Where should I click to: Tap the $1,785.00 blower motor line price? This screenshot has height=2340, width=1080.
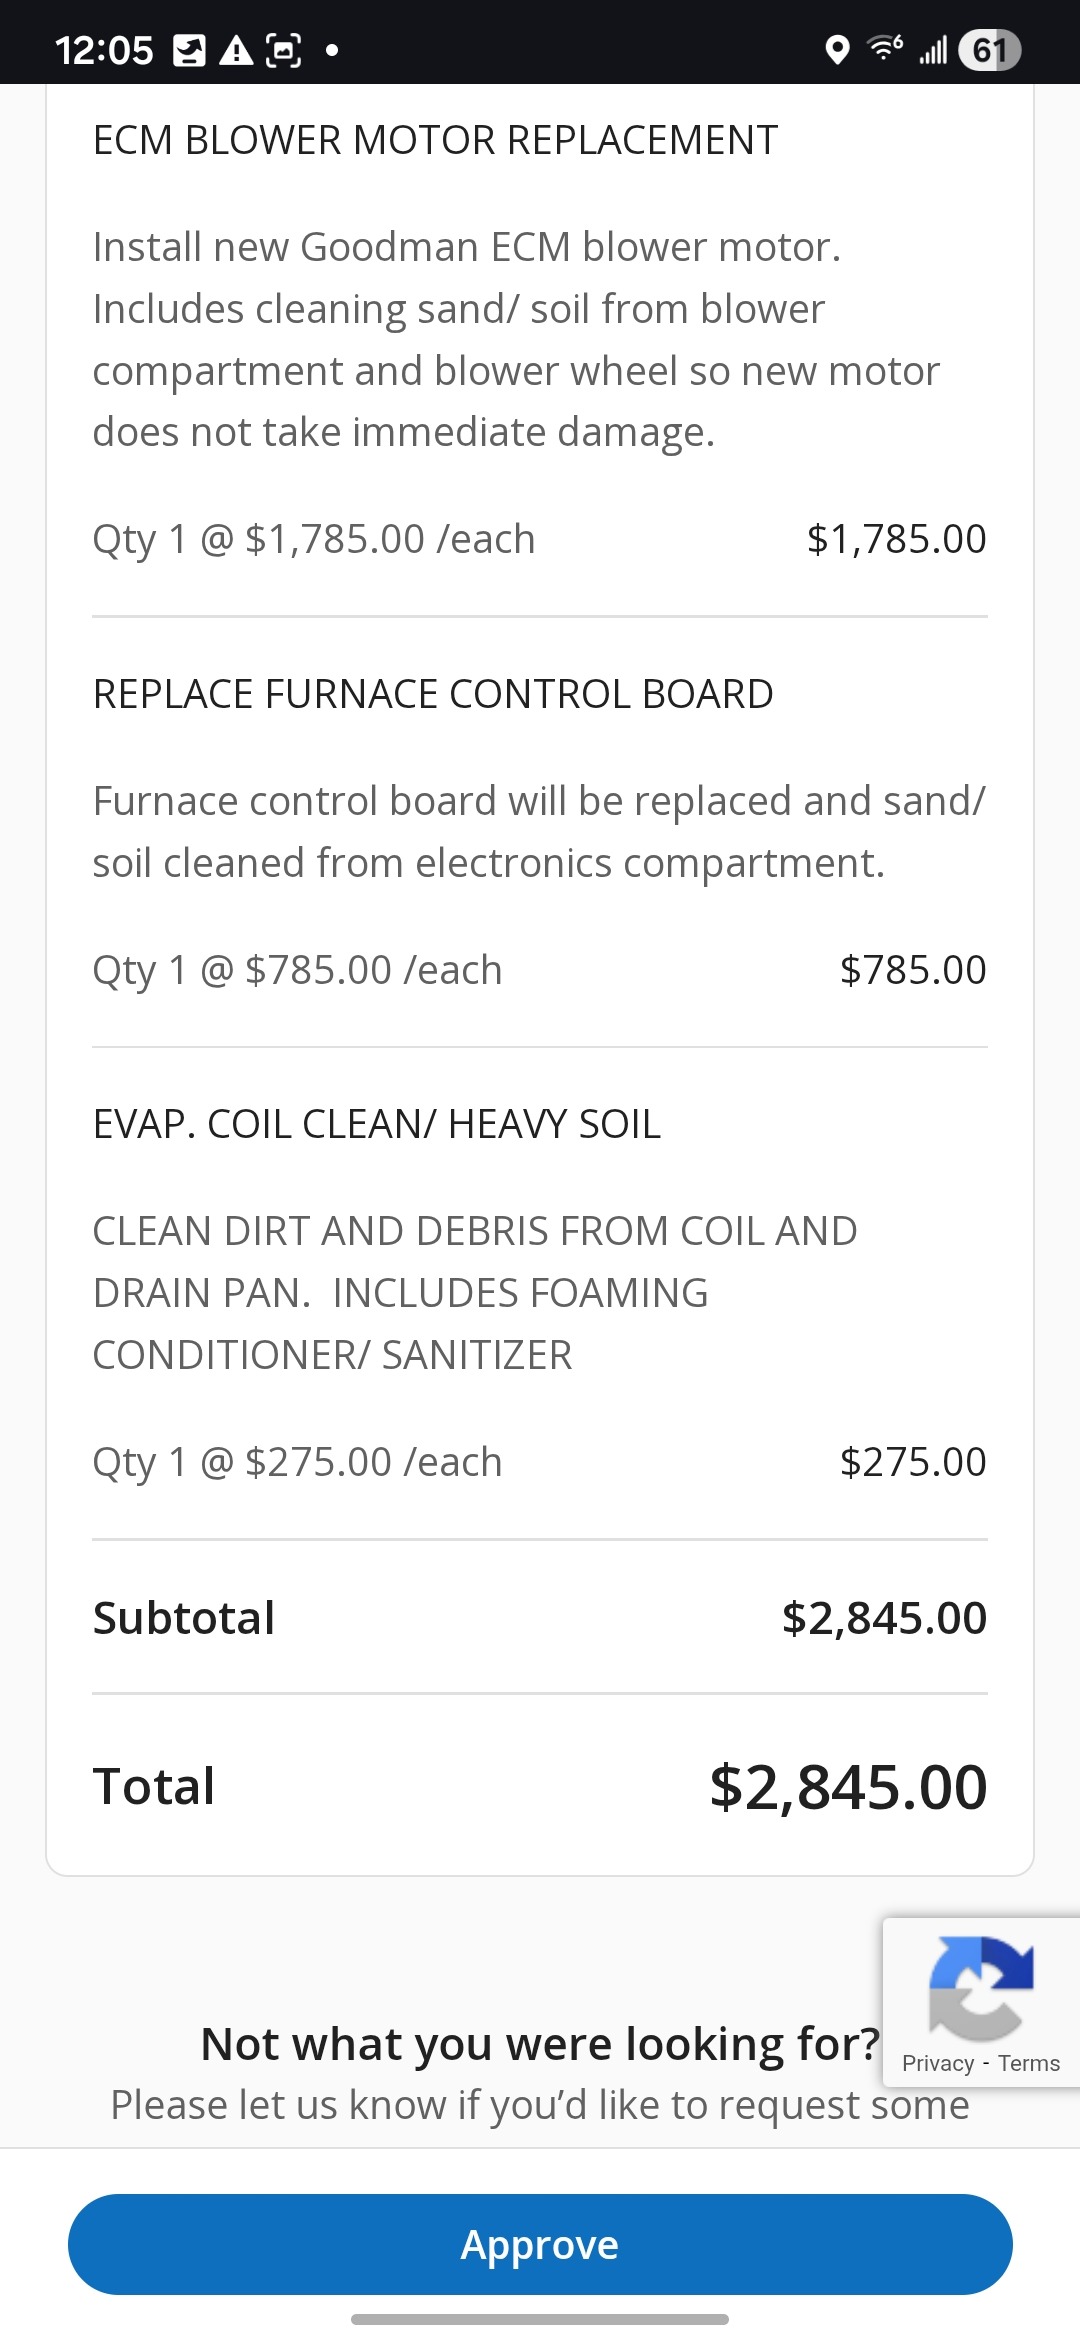coord(896,539)
